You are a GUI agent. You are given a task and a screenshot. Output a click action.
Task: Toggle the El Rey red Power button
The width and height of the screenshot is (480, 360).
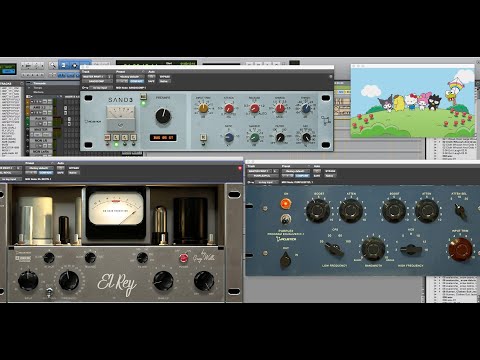click(183, 258)
